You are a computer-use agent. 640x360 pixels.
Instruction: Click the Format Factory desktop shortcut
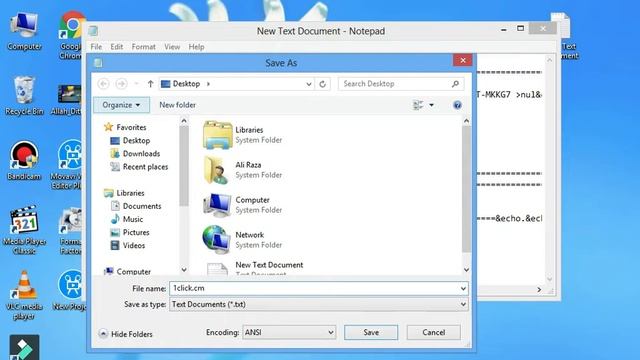71,231
